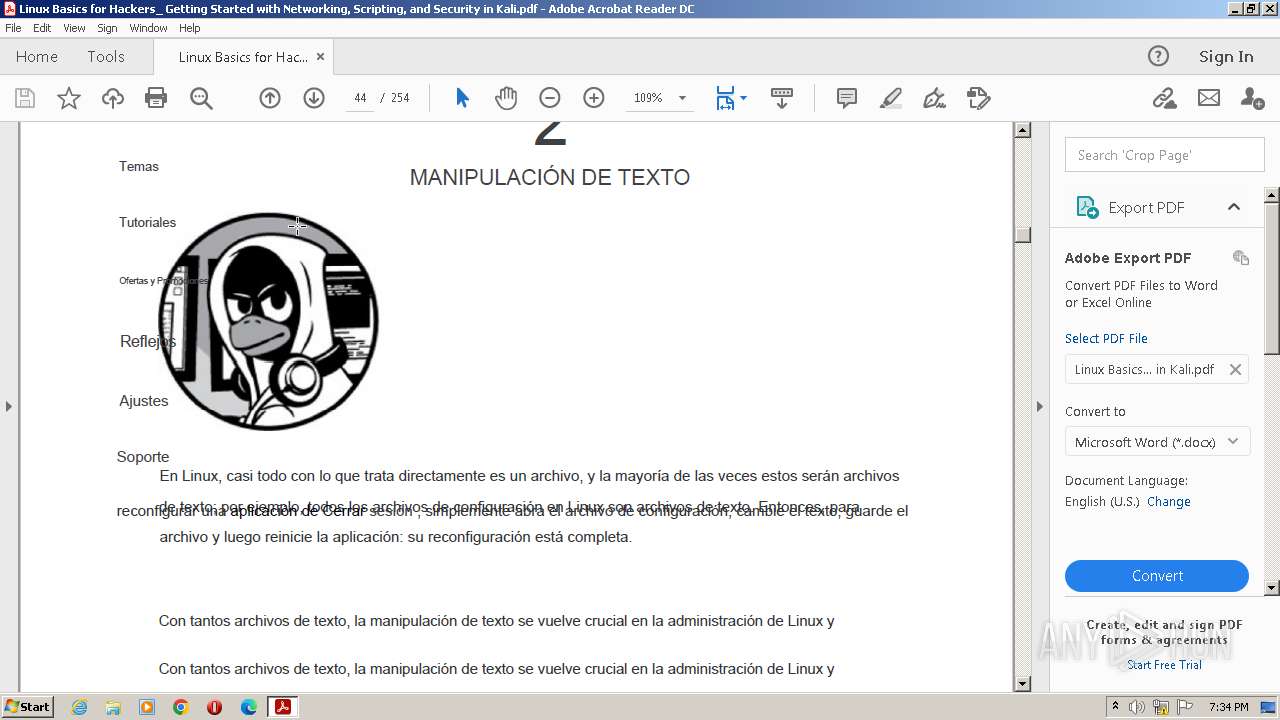Zoom out with the minus icon
1280x720 pixels.
(x=550, y=98)
